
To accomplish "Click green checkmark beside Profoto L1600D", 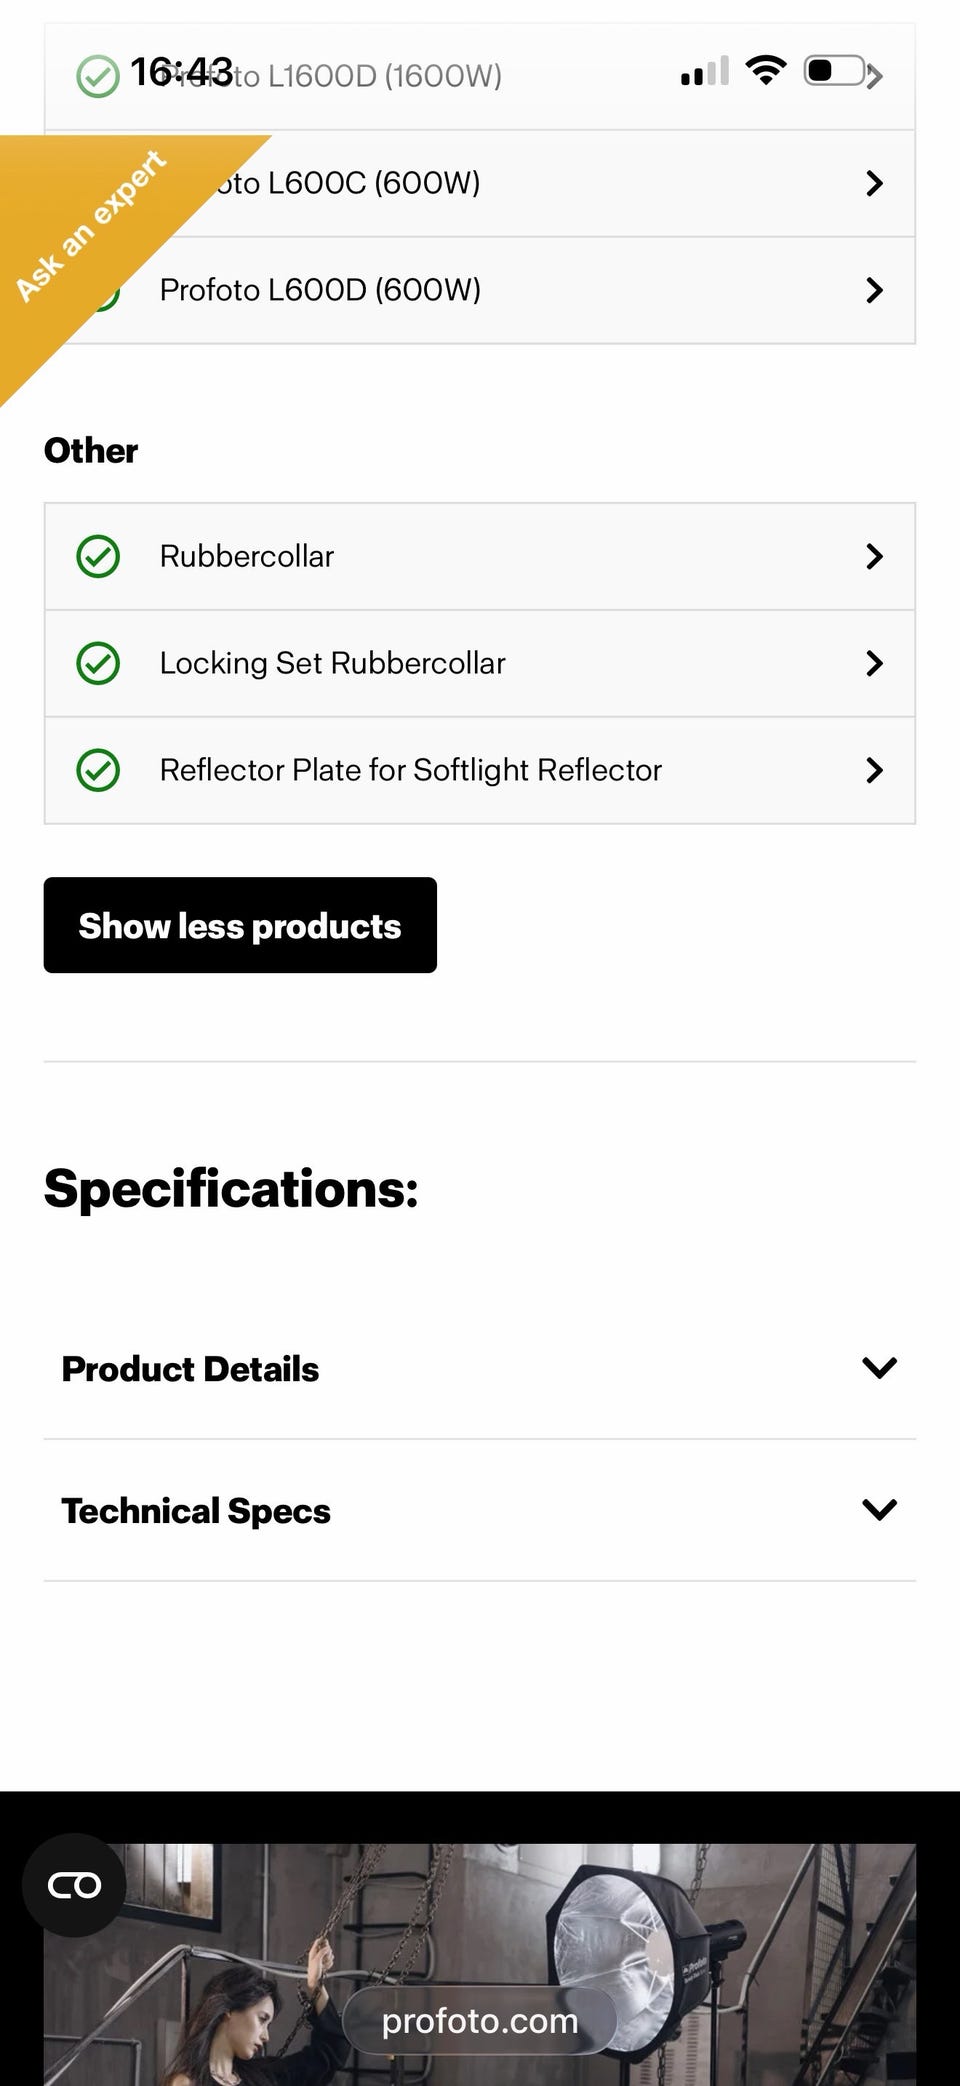I will click(98, 76).
